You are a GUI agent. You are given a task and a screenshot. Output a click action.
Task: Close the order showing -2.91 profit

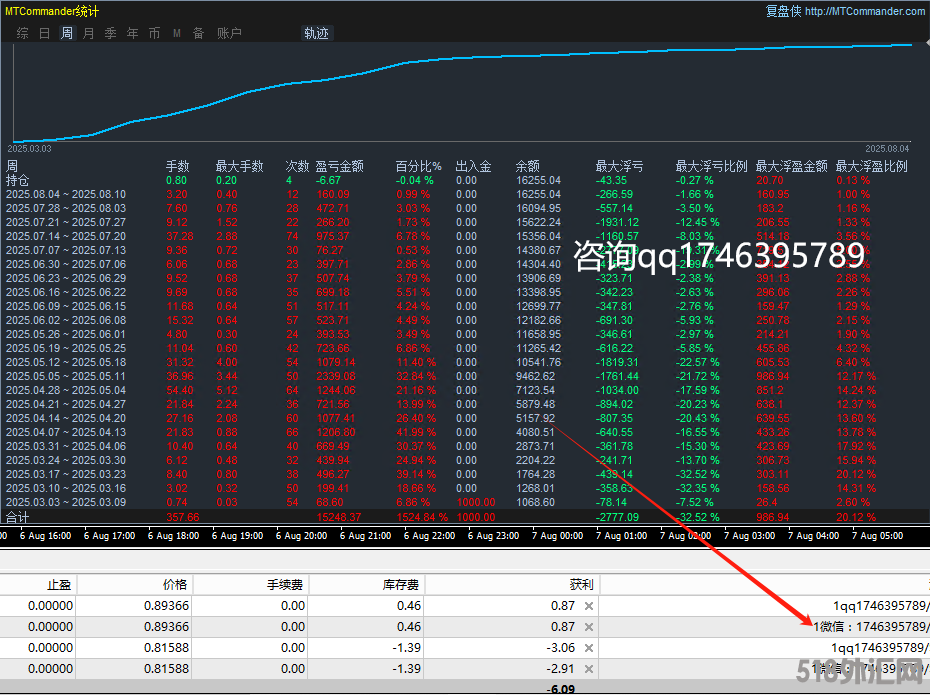(589, 669)
